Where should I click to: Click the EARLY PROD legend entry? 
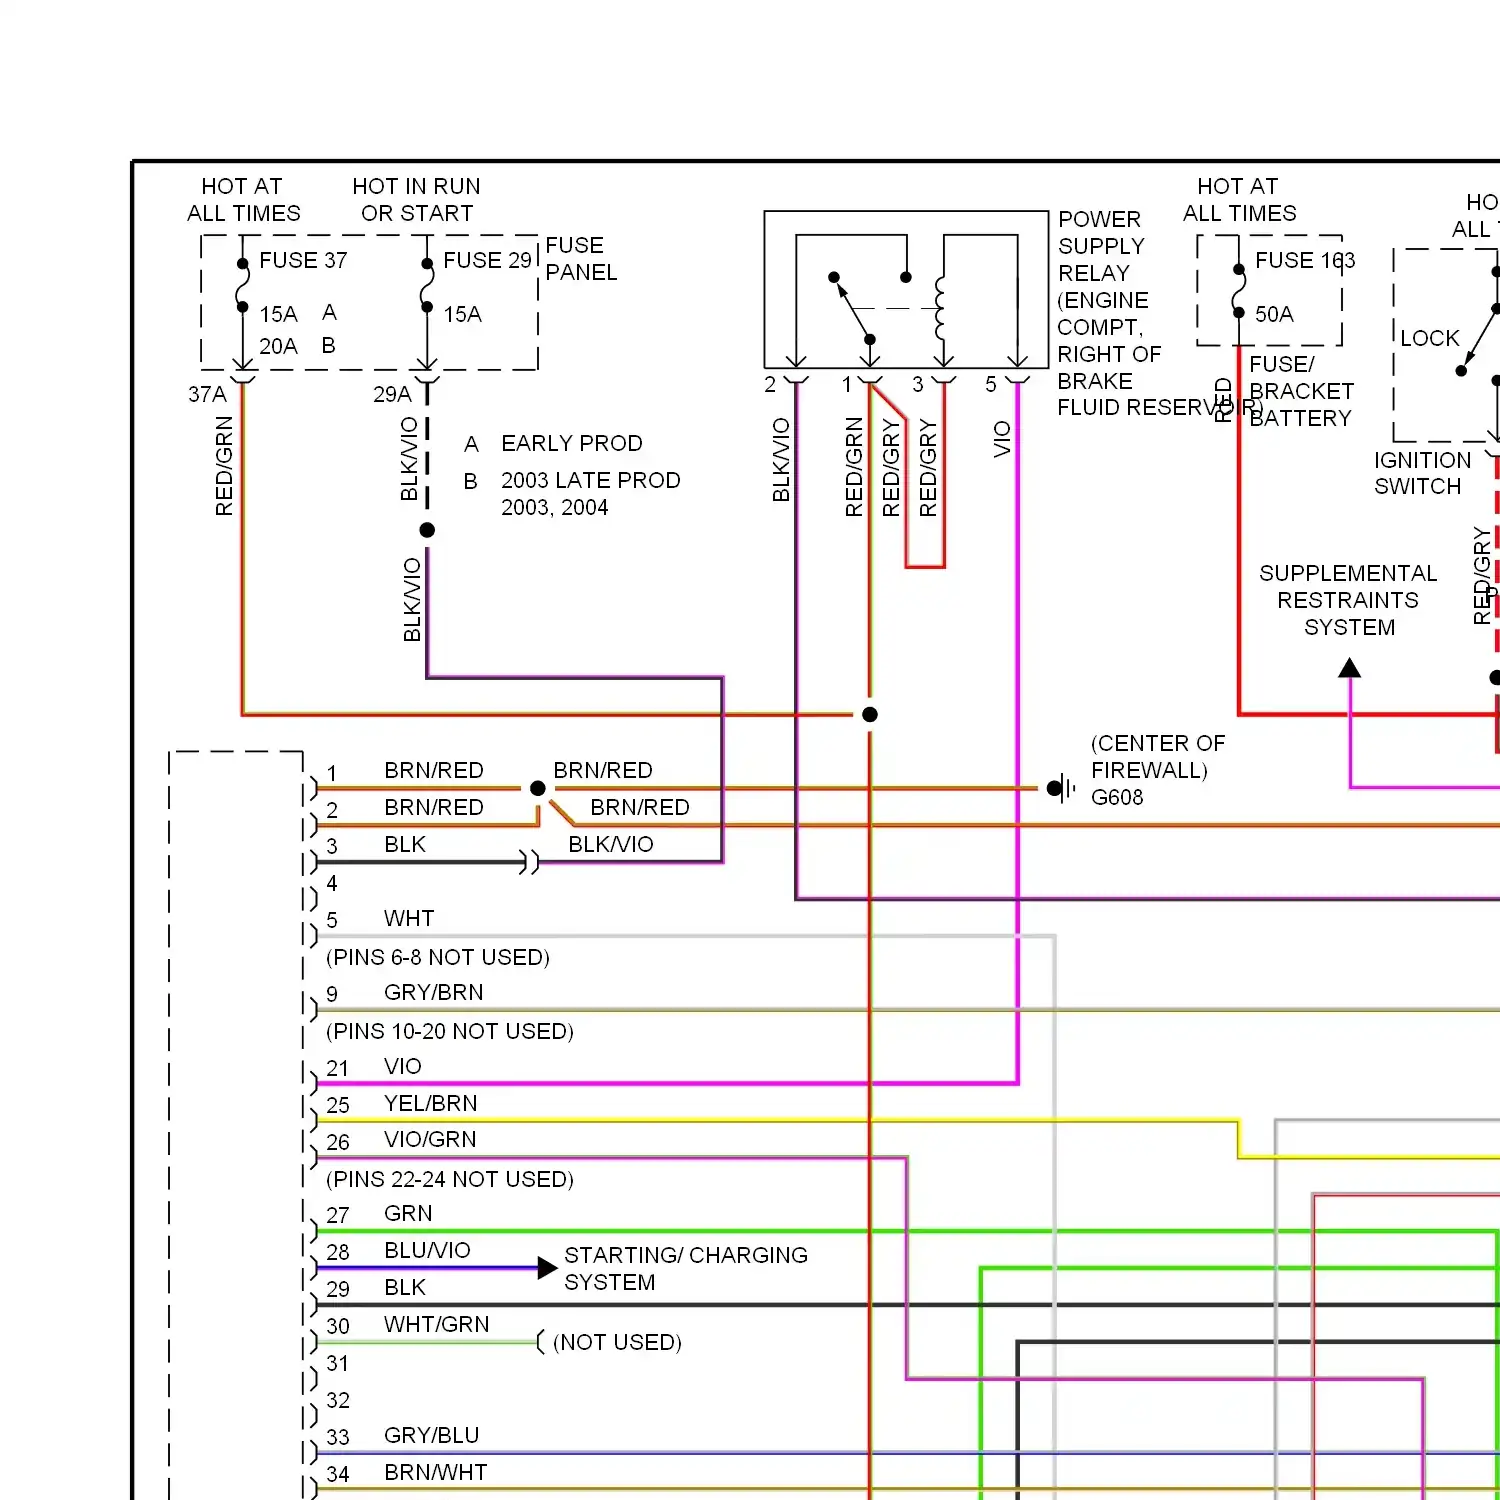[572, 443]
